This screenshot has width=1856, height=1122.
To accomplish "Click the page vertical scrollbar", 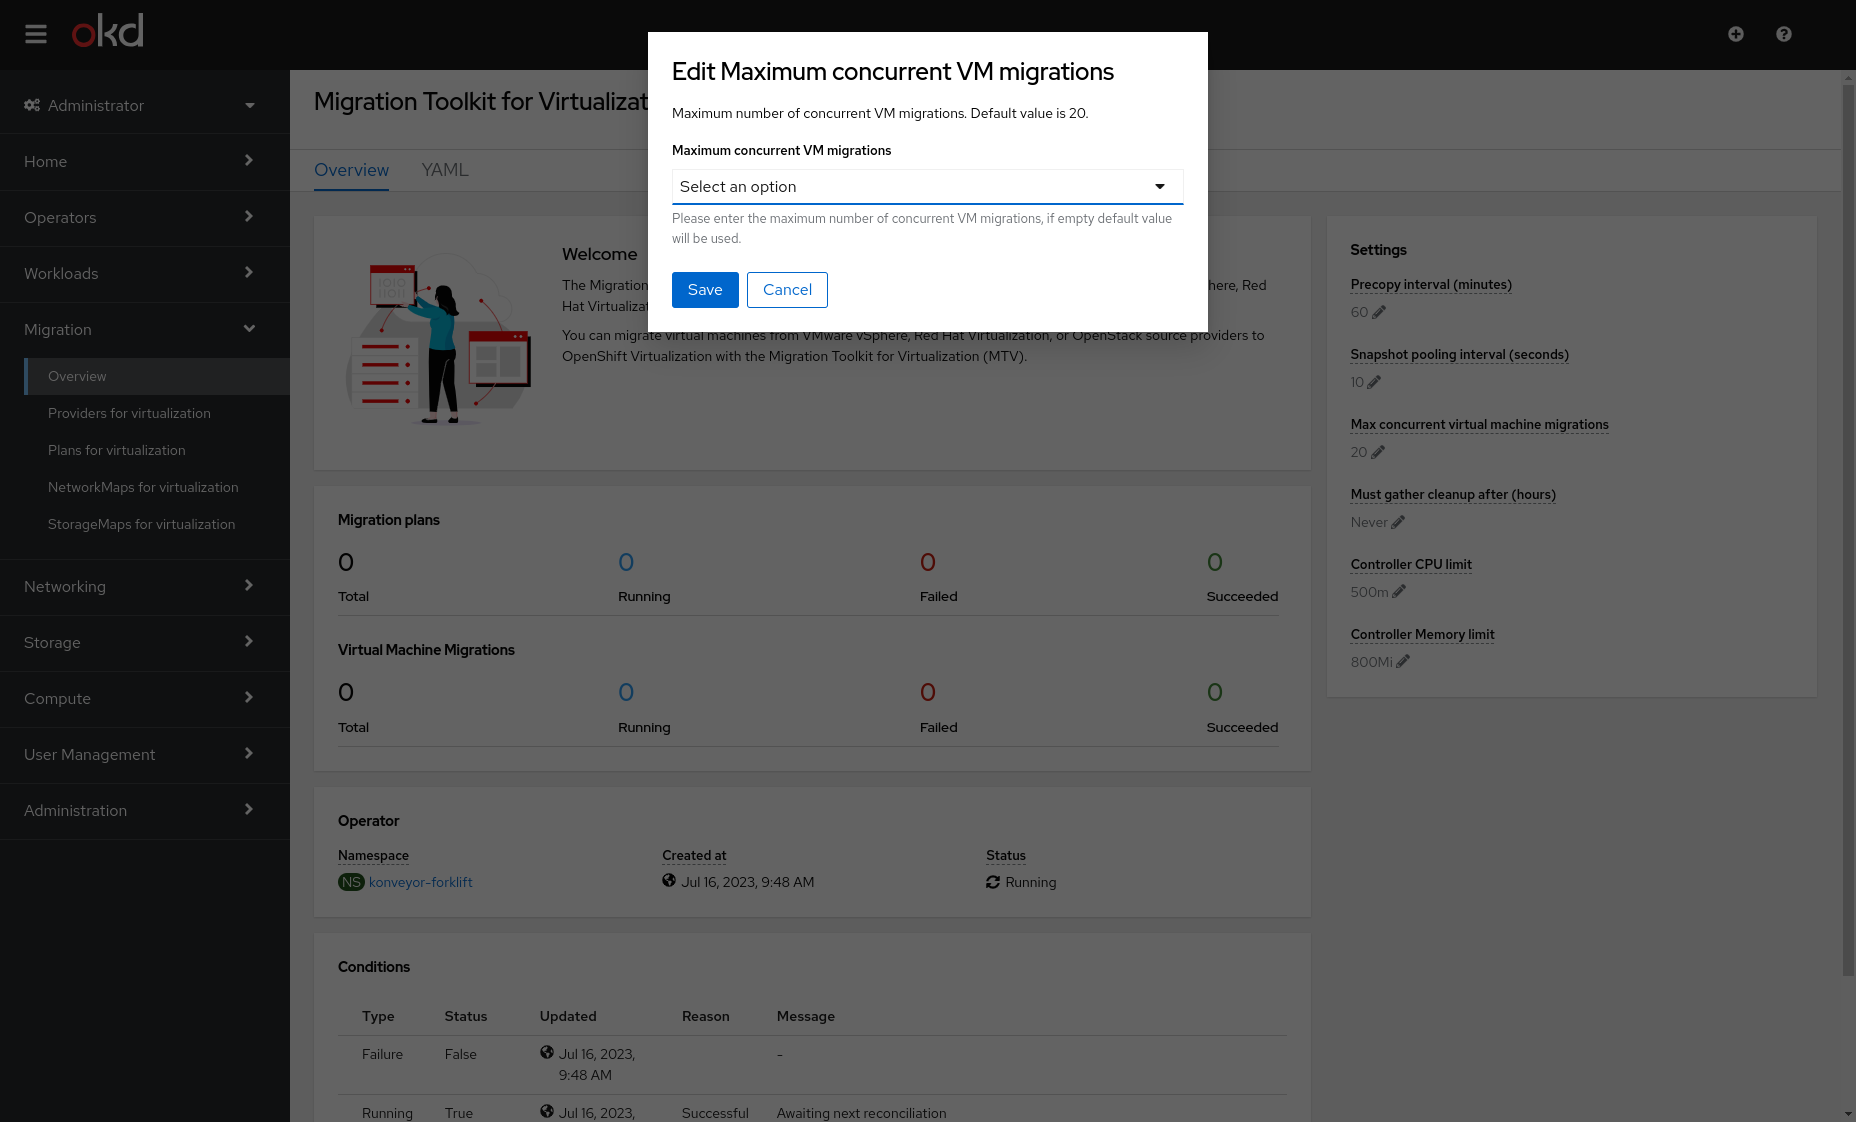I will (1848, 530).
